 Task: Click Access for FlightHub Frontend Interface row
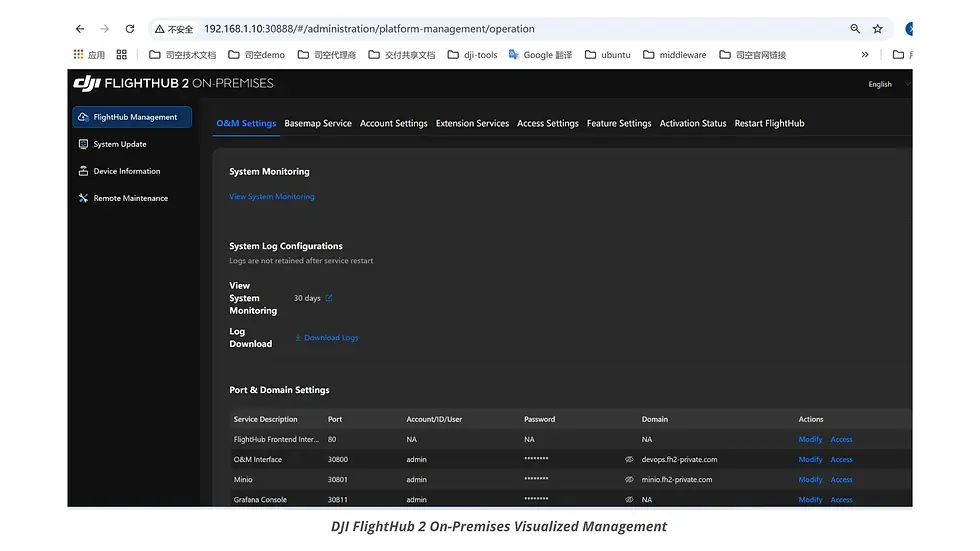coord(841,439)
